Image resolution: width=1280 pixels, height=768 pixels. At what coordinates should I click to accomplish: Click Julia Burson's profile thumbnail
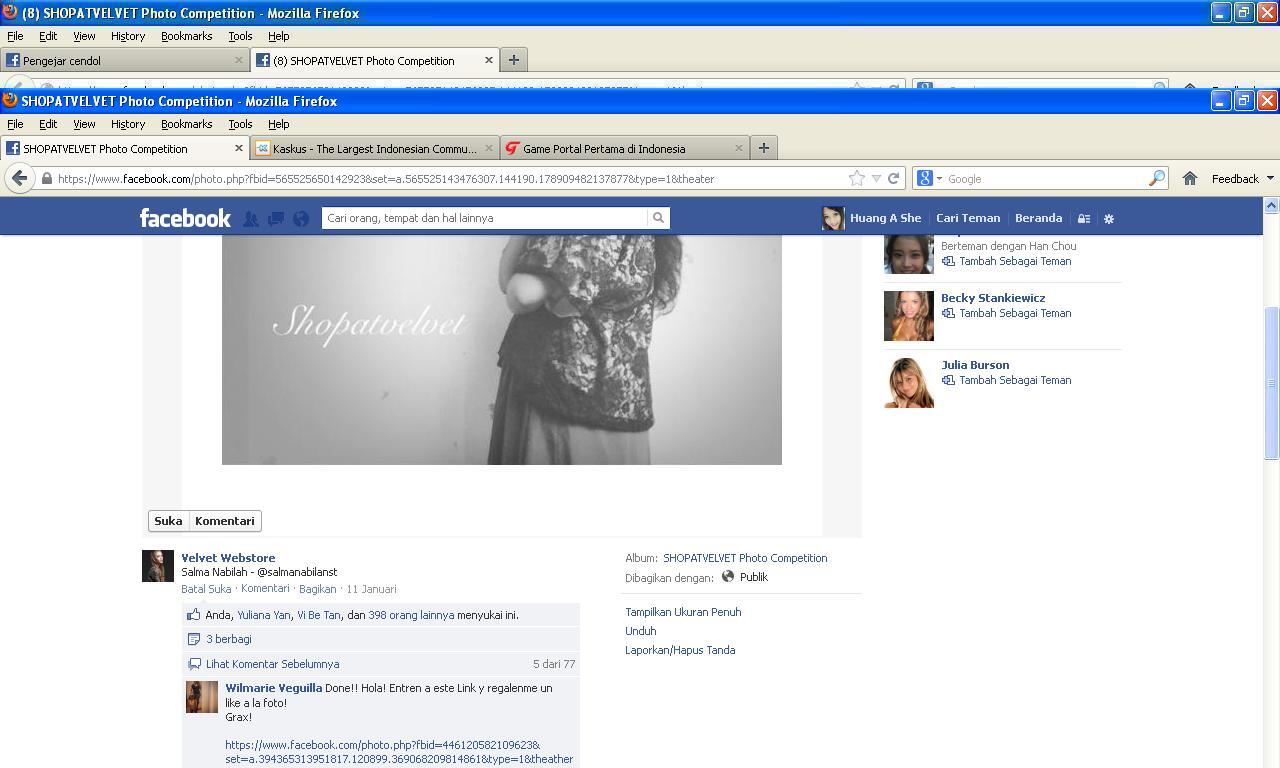pyautogui.click(x=909, y=383)
